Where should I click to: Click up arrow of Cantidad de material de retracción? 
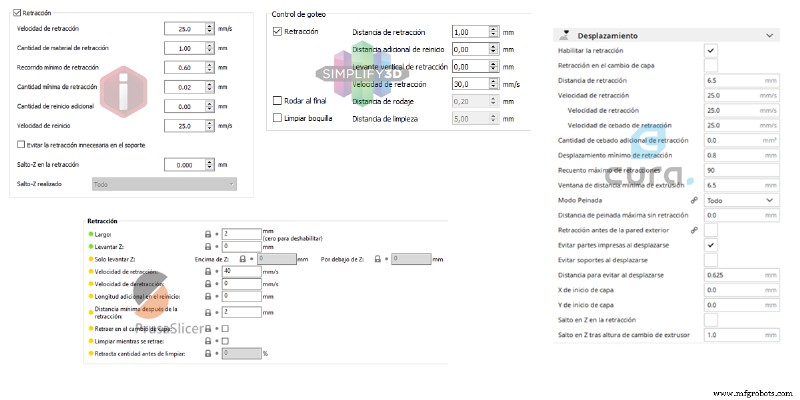(210, 45)
